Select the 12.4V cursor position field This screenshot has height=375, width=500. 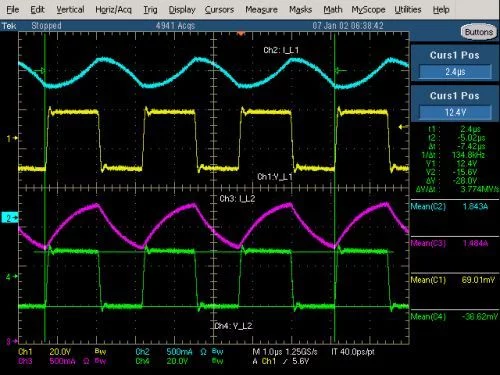pyautogui.click(x=455, y=112)
